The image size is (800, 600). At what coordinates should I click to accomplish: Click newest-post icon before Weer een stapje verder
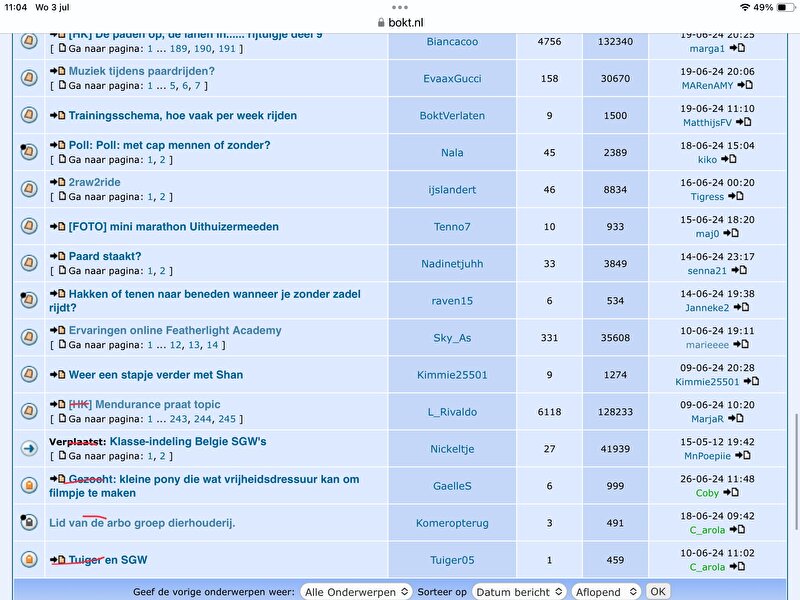pos(58,374)
